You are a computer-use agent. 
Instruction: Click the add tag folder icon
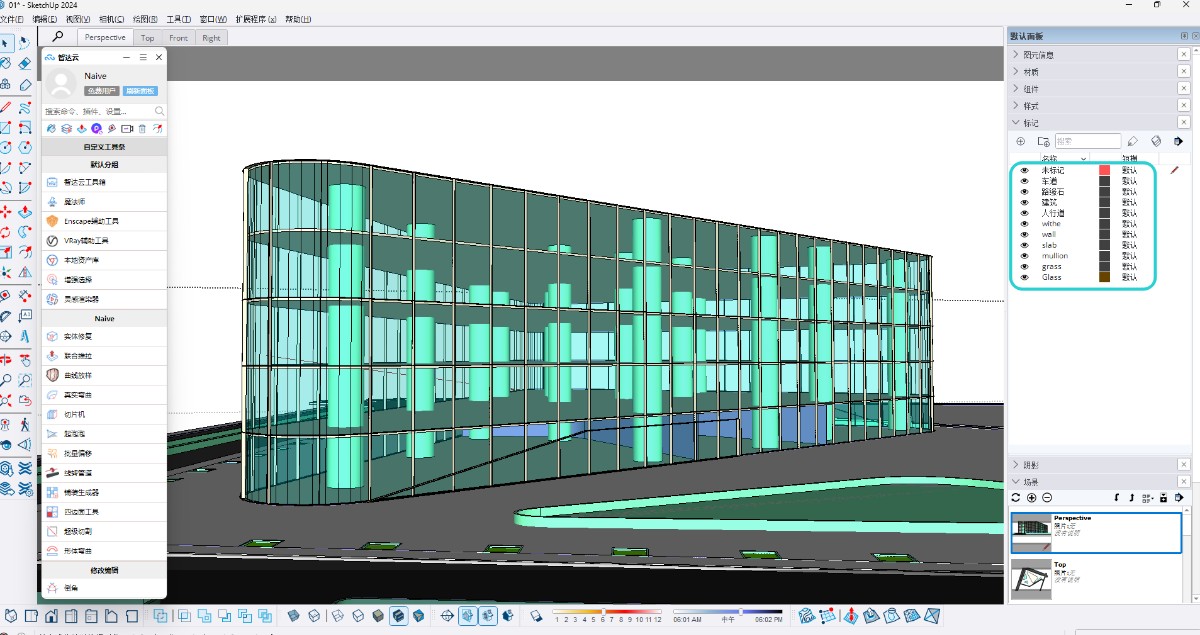1043,141
